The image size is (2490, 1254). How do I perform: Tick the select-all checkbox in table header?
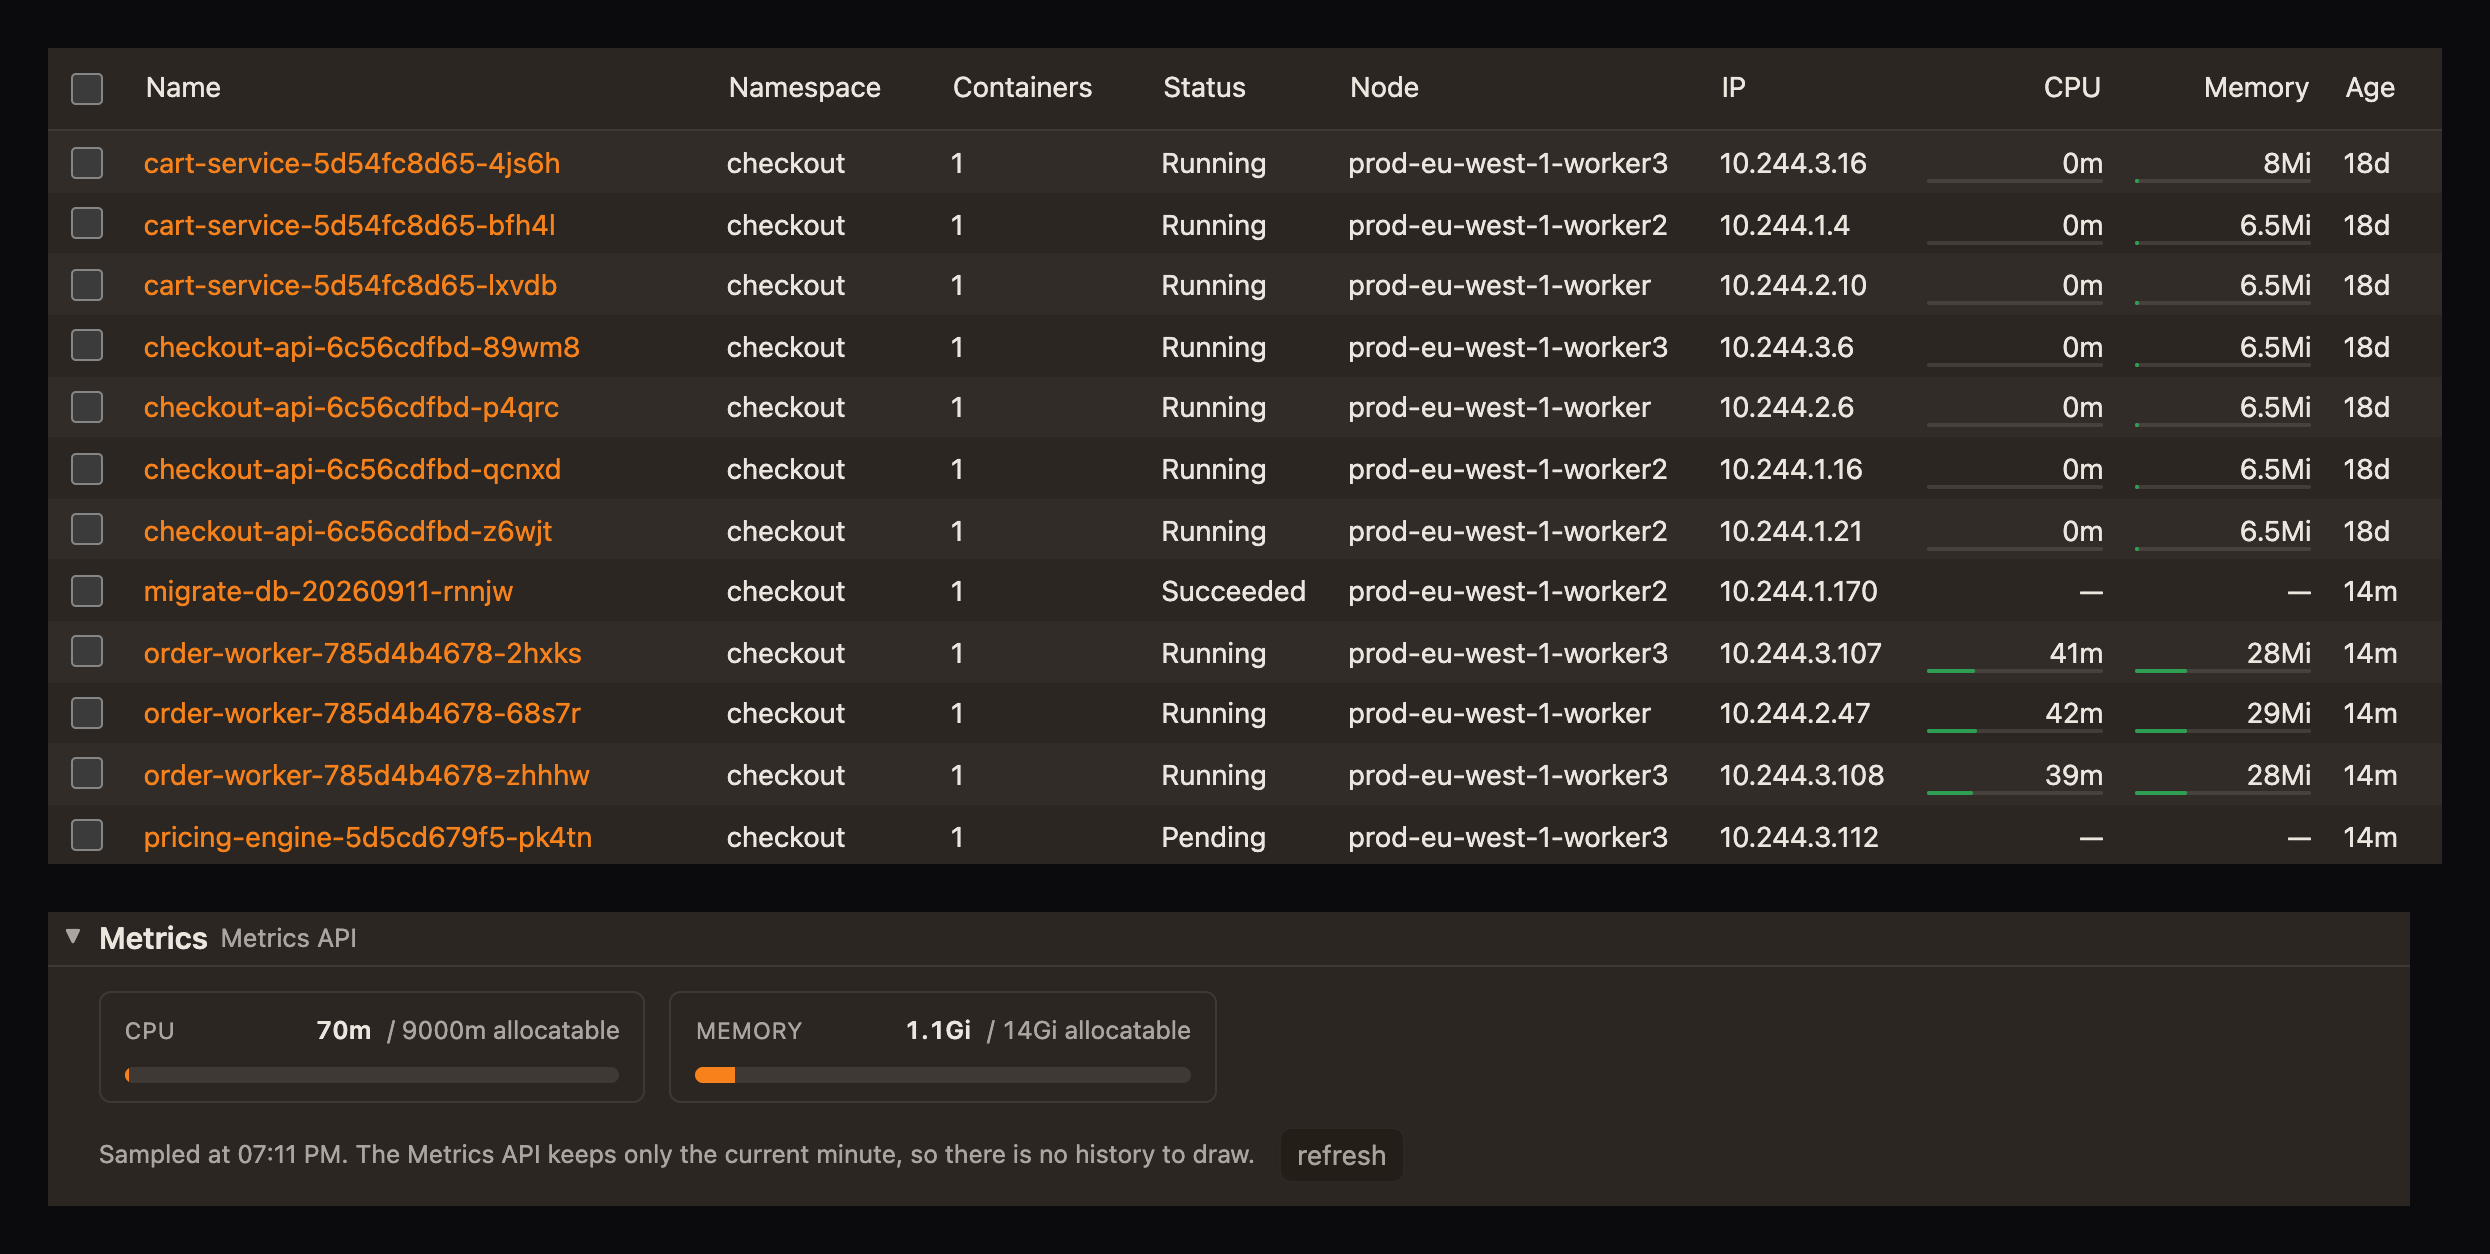87,88
